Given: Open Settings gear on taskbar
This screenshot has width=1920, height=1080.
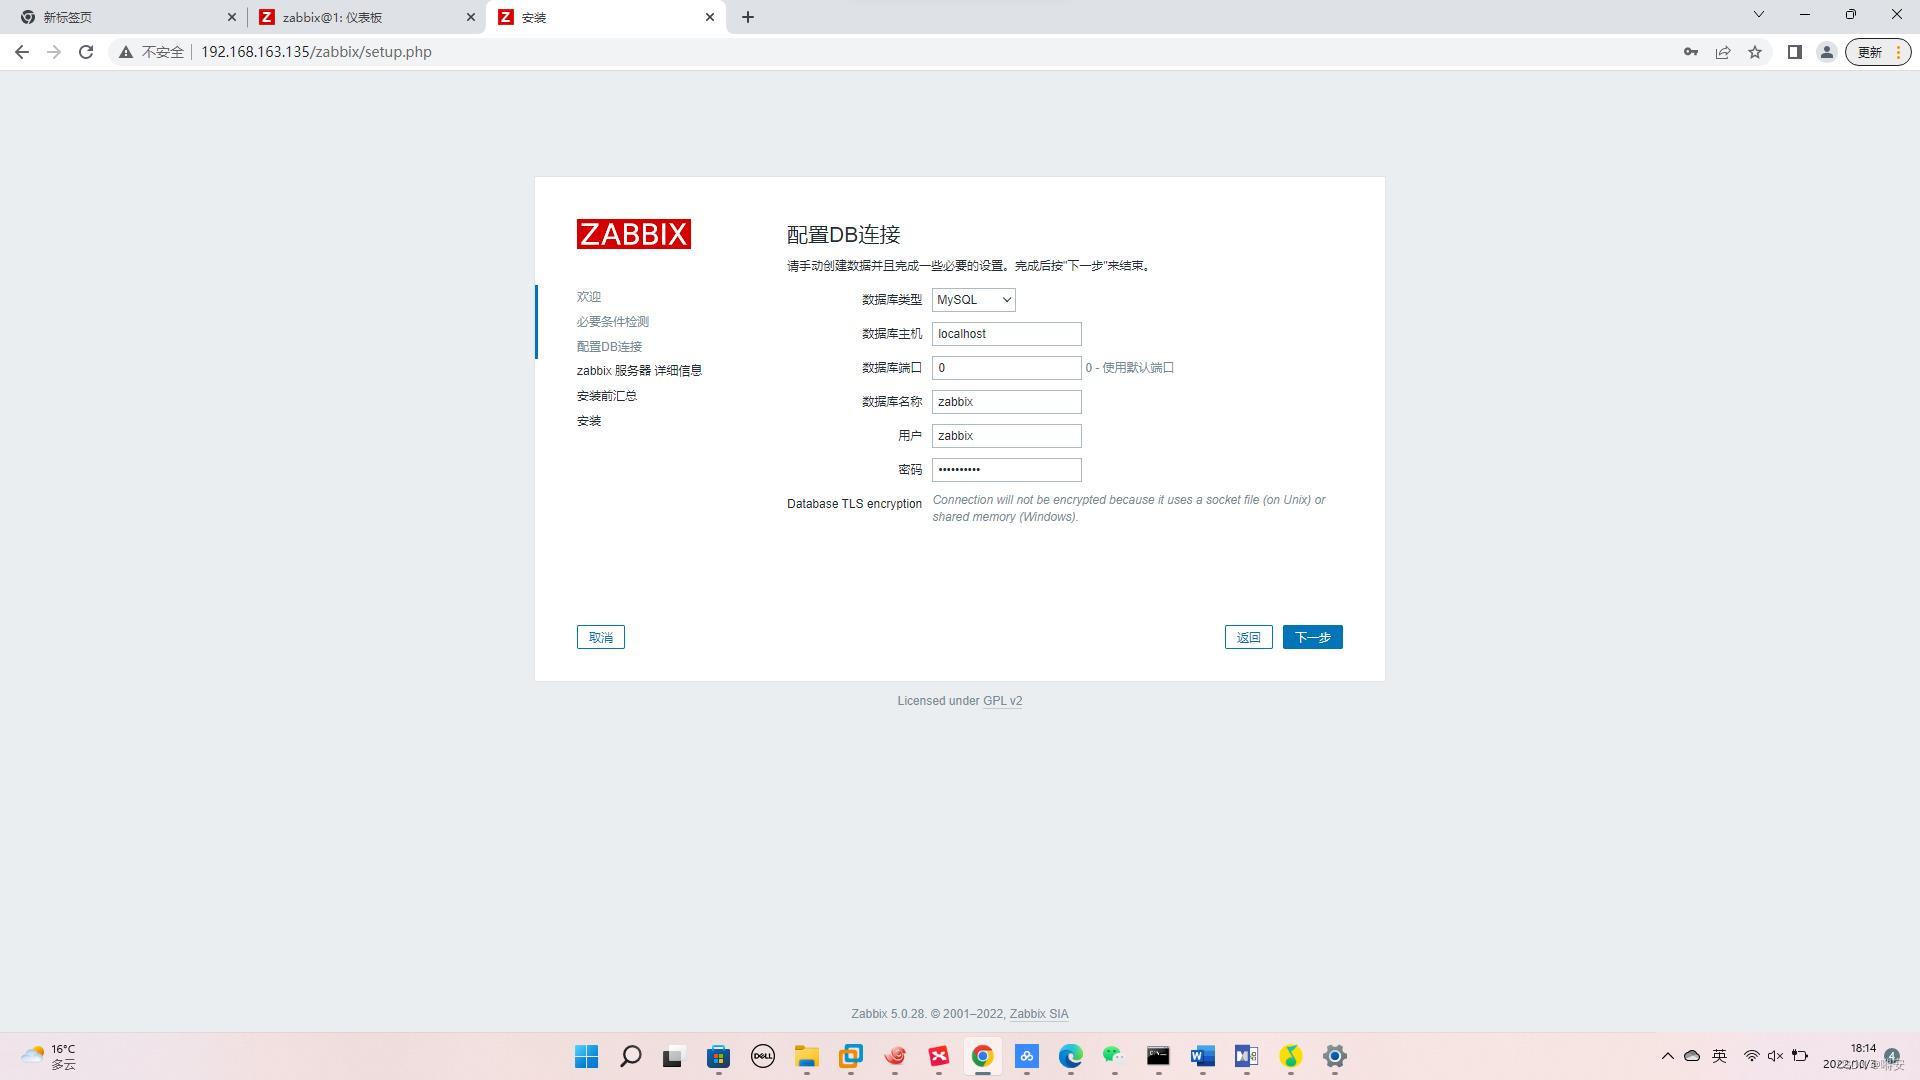Looking at the screenshot, I should pyautogui.click(x=1335, y=1056).
